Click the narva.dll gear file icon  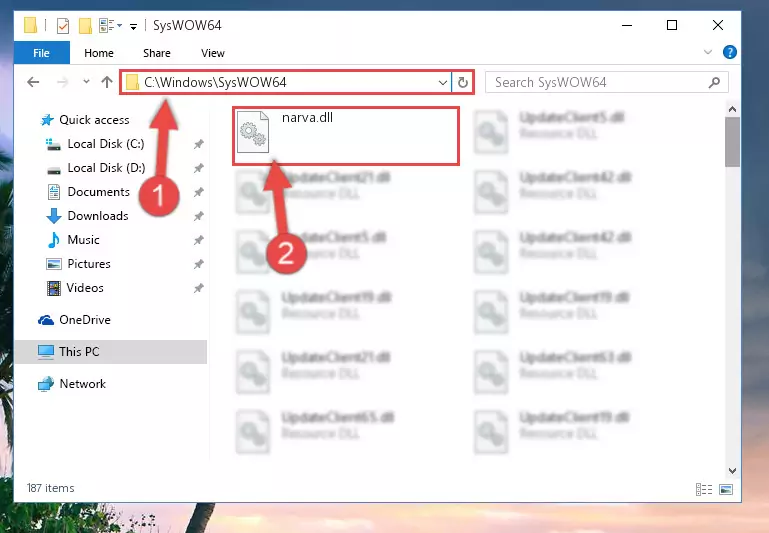[x=253, y=131]
